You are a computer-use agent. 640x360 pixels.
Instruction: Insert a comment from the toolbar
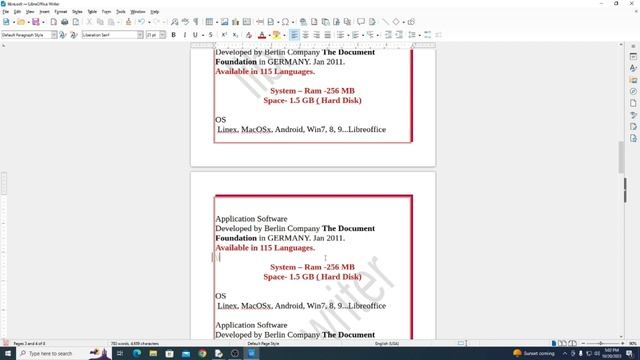pos(361,22)
